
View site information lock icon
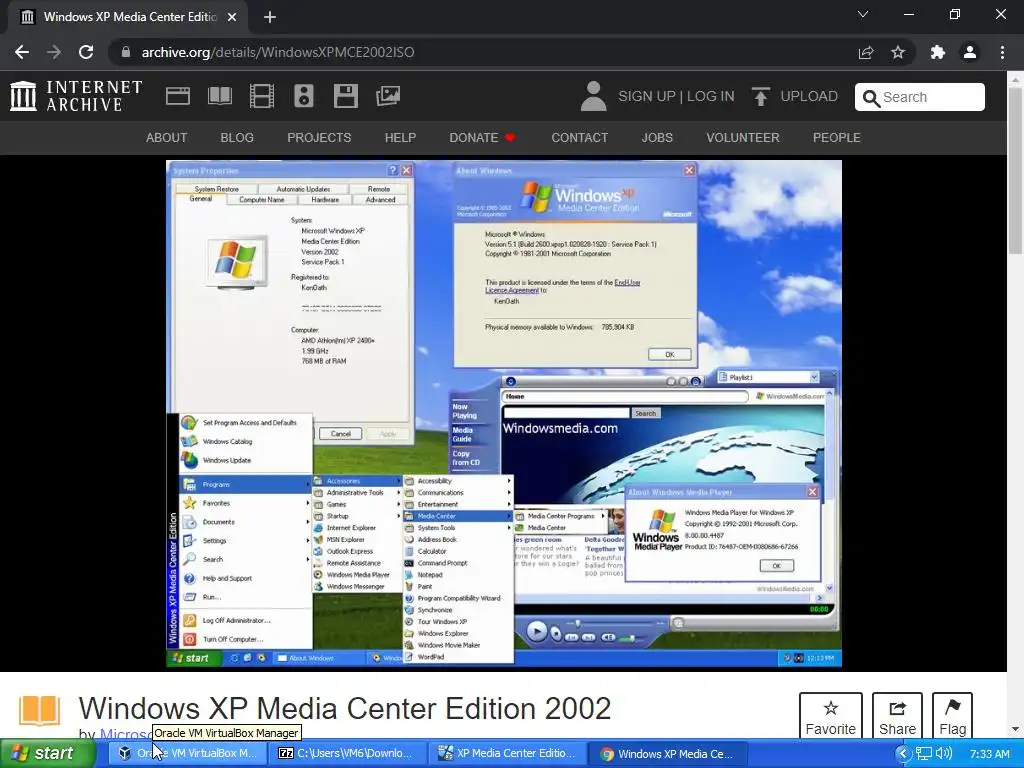point(125,52)
